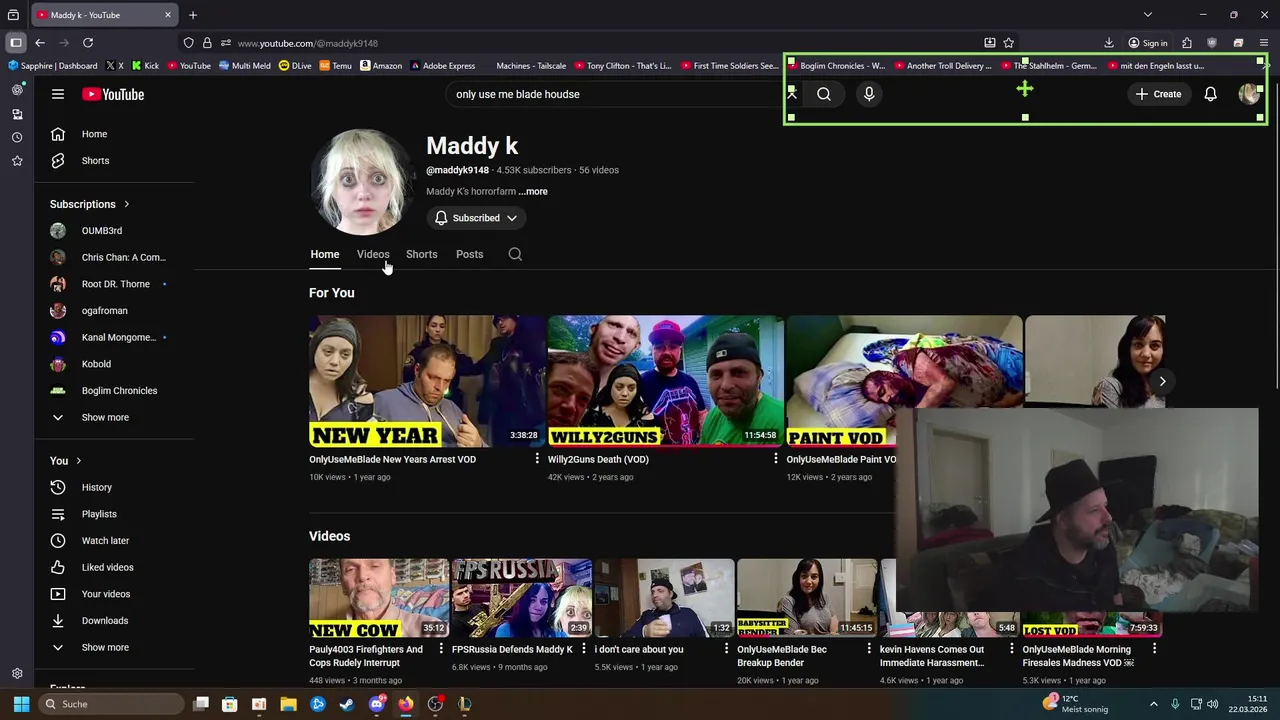
Task: Open a new browser tab
Action: [193, 15]
